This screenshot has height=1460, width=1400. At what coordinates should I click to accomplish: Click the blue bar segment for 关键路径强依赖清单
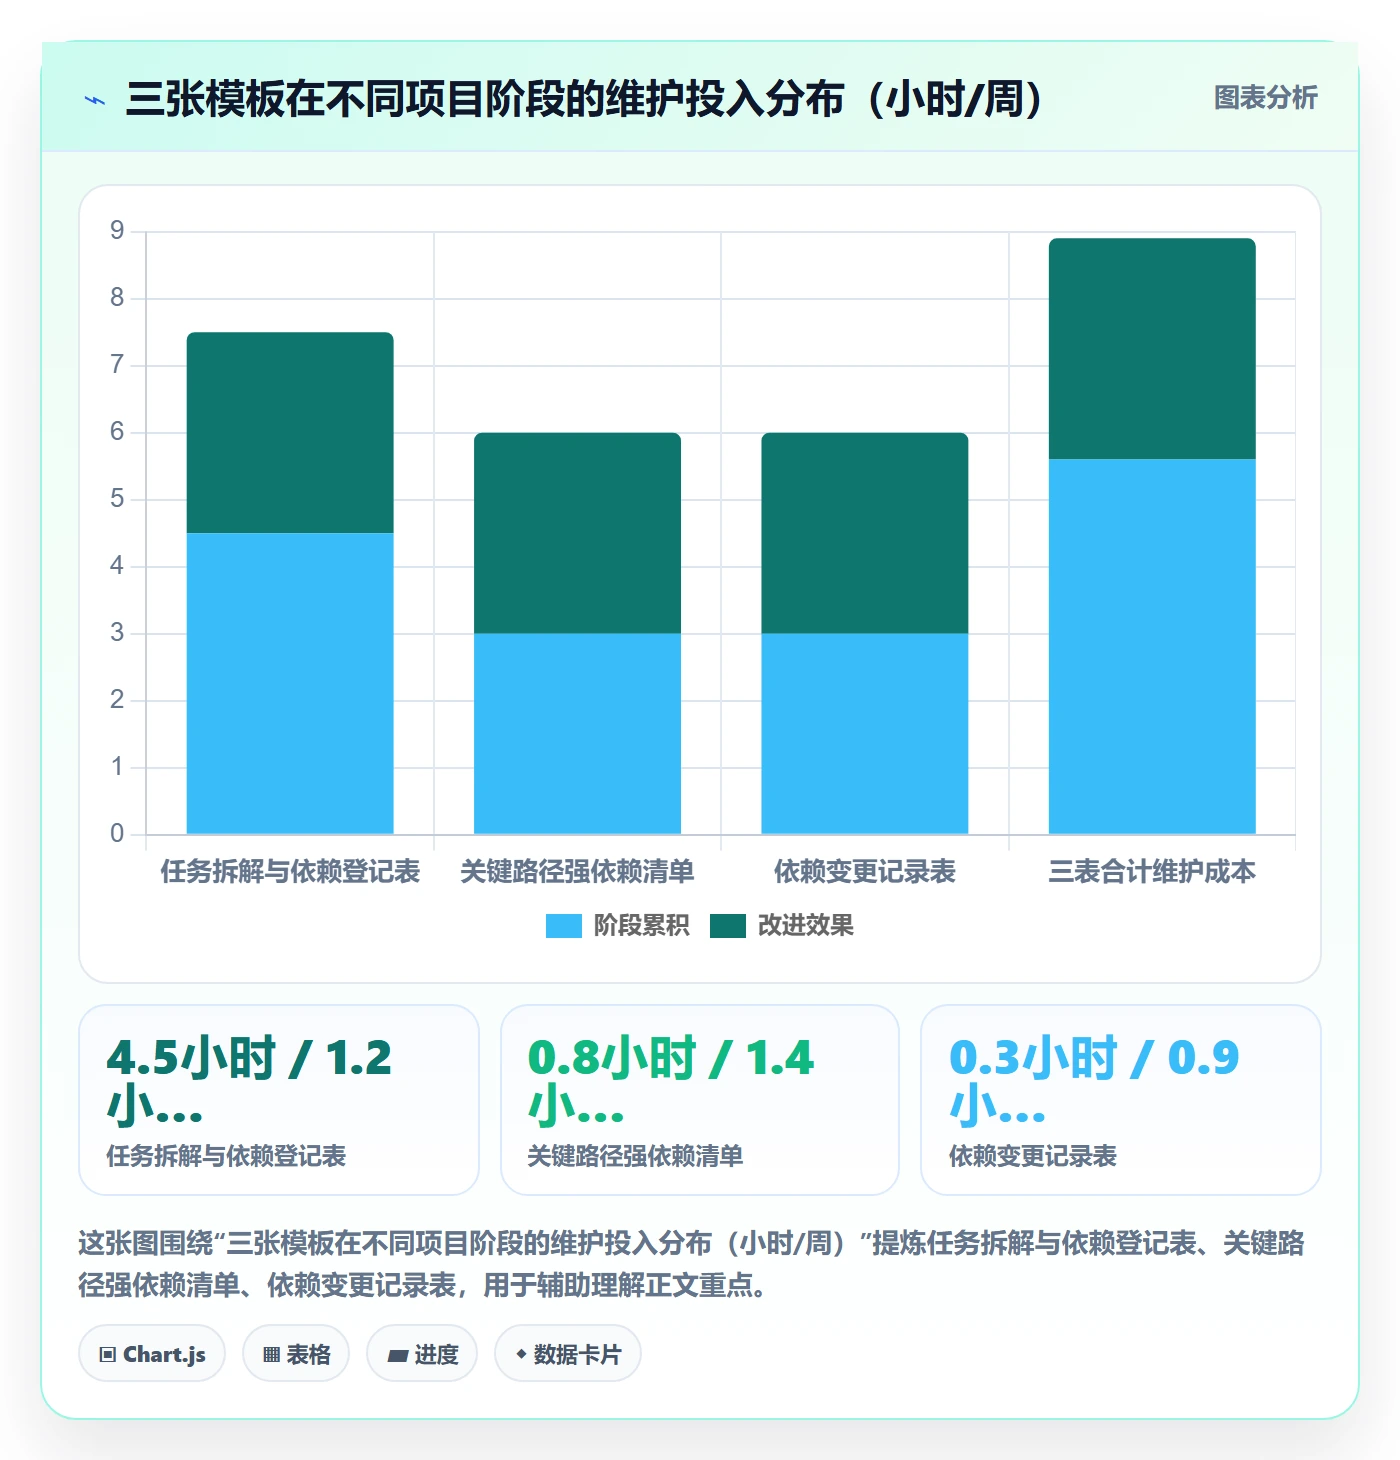(x=577, y=733)
